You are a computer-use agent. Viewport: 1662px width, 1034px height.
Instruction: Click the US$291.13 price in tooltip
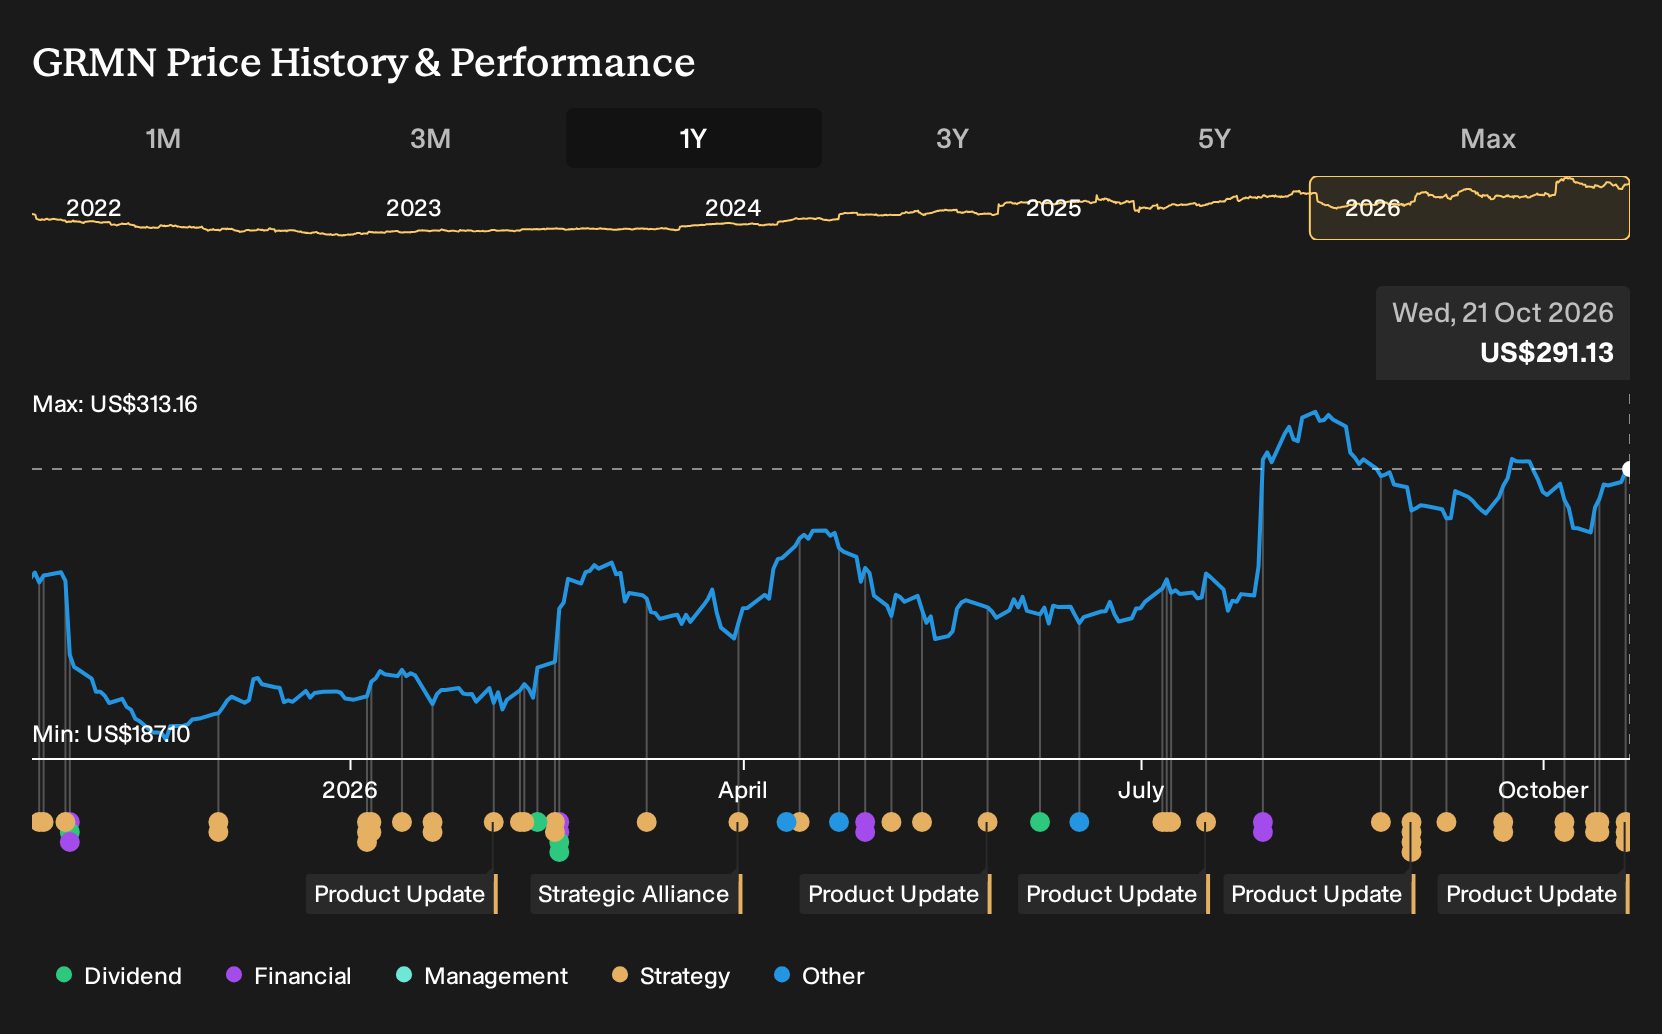tap(1546, 352)
